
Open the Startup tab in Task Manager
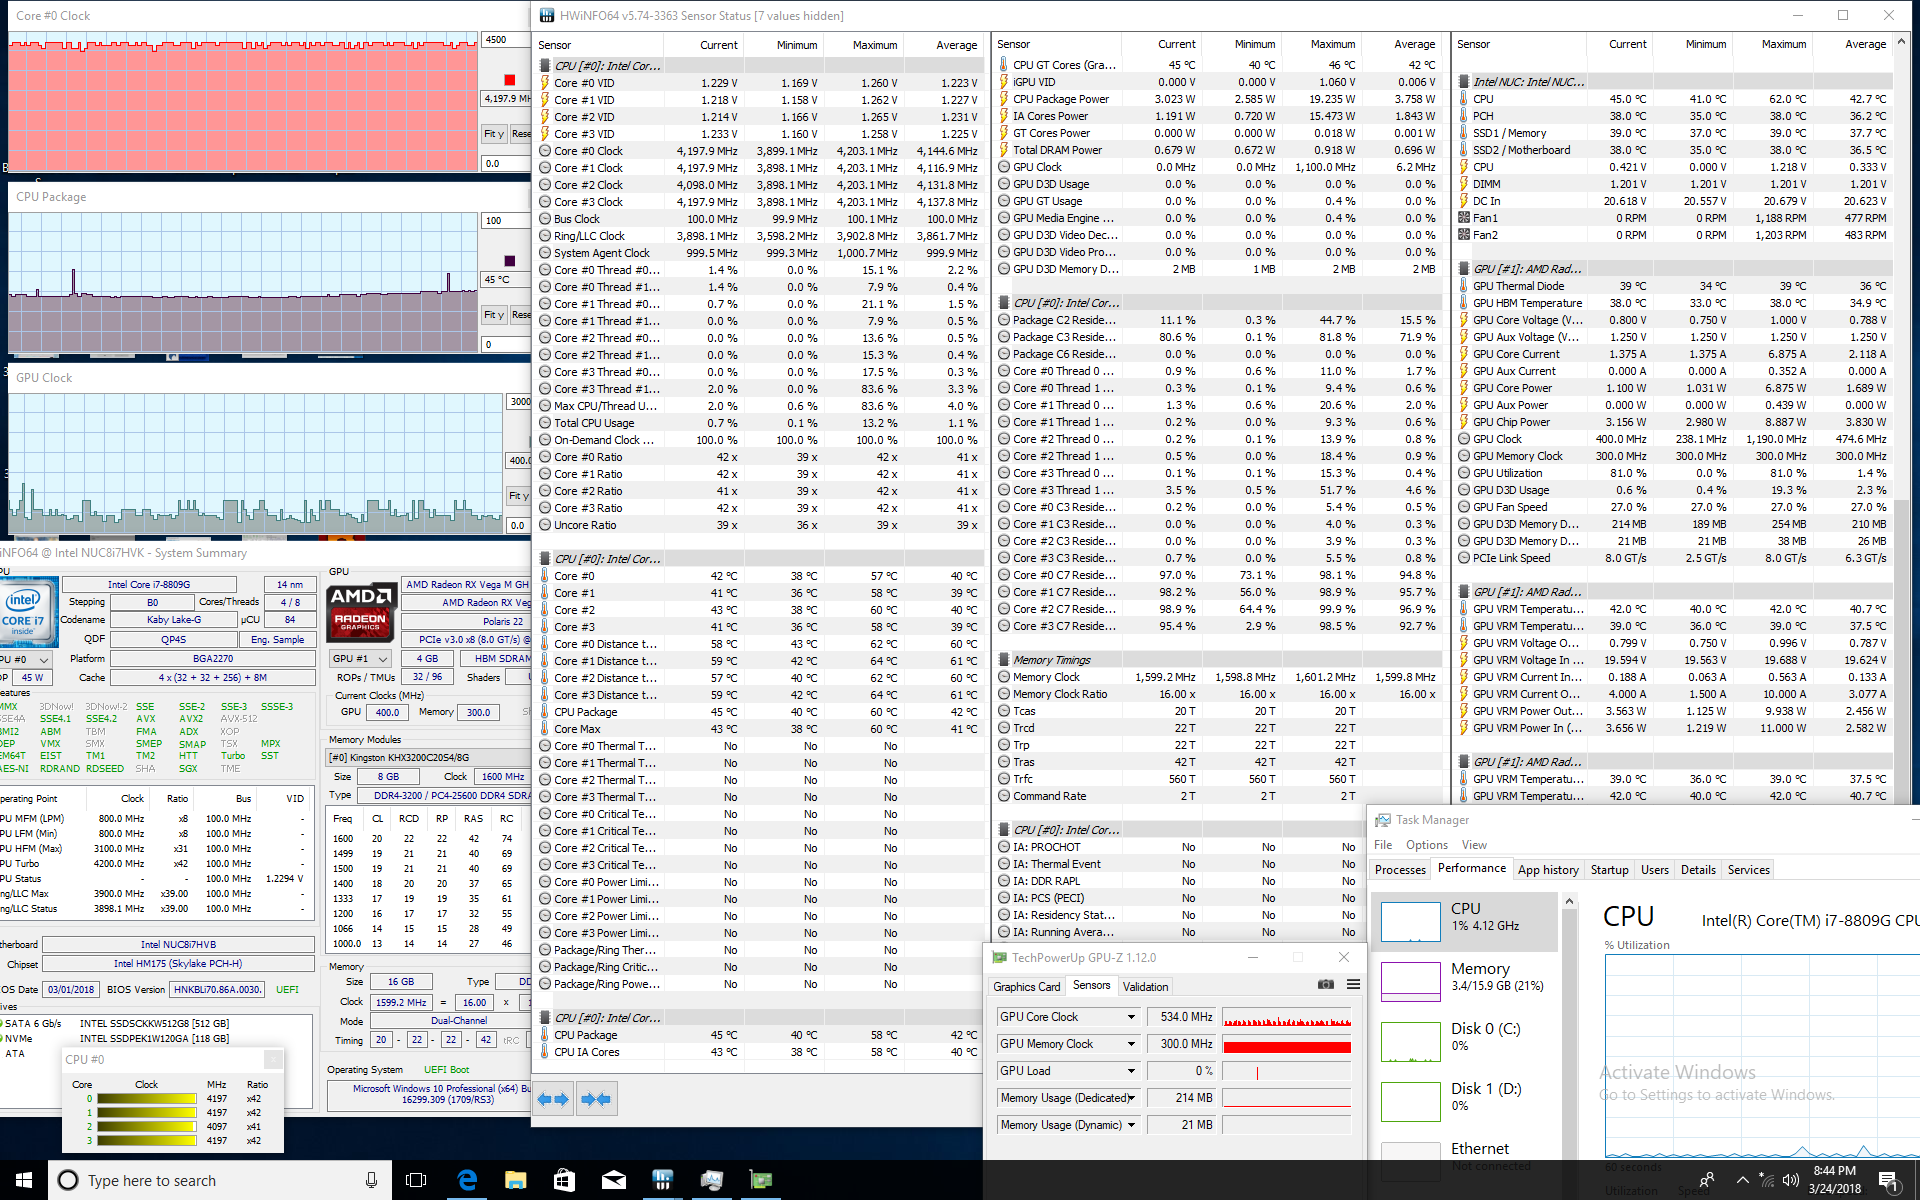click(x=1609, y=870)
